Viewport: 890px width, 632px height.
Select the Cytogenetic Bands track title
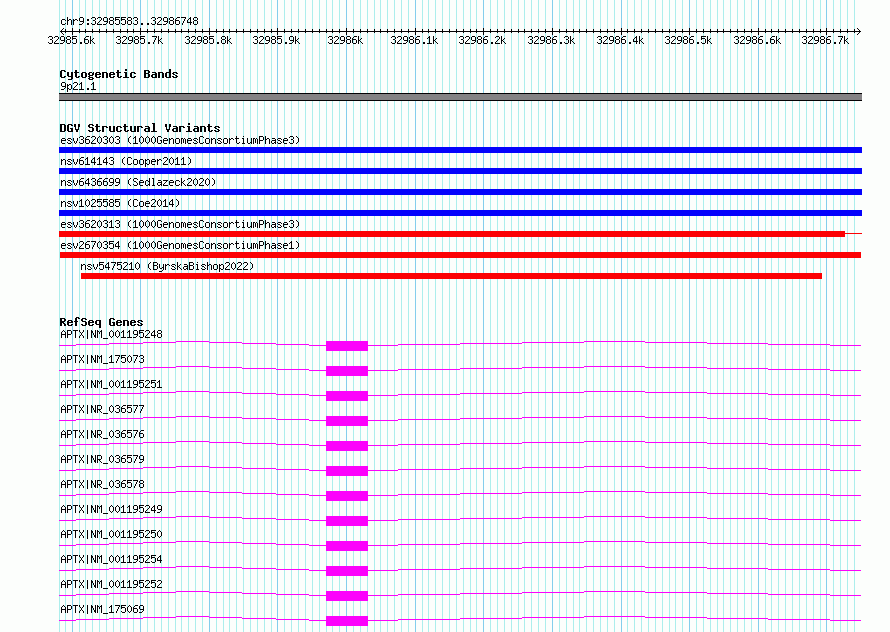pos(119,74)
